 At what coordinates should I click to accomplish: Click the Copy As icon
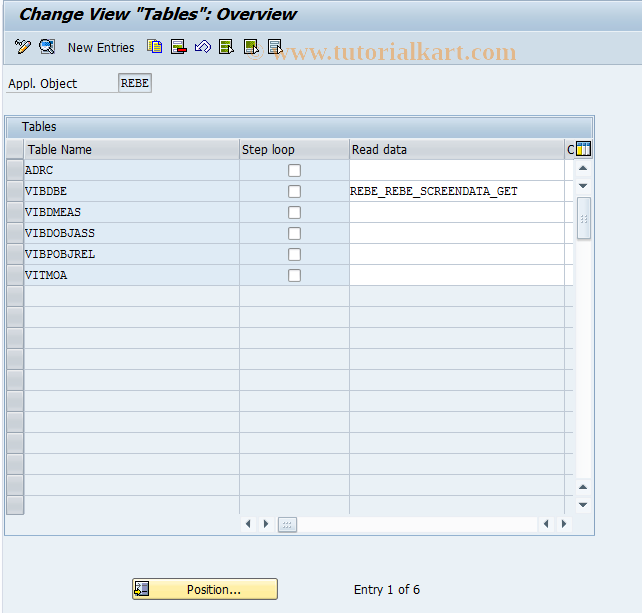coord(154,47)
